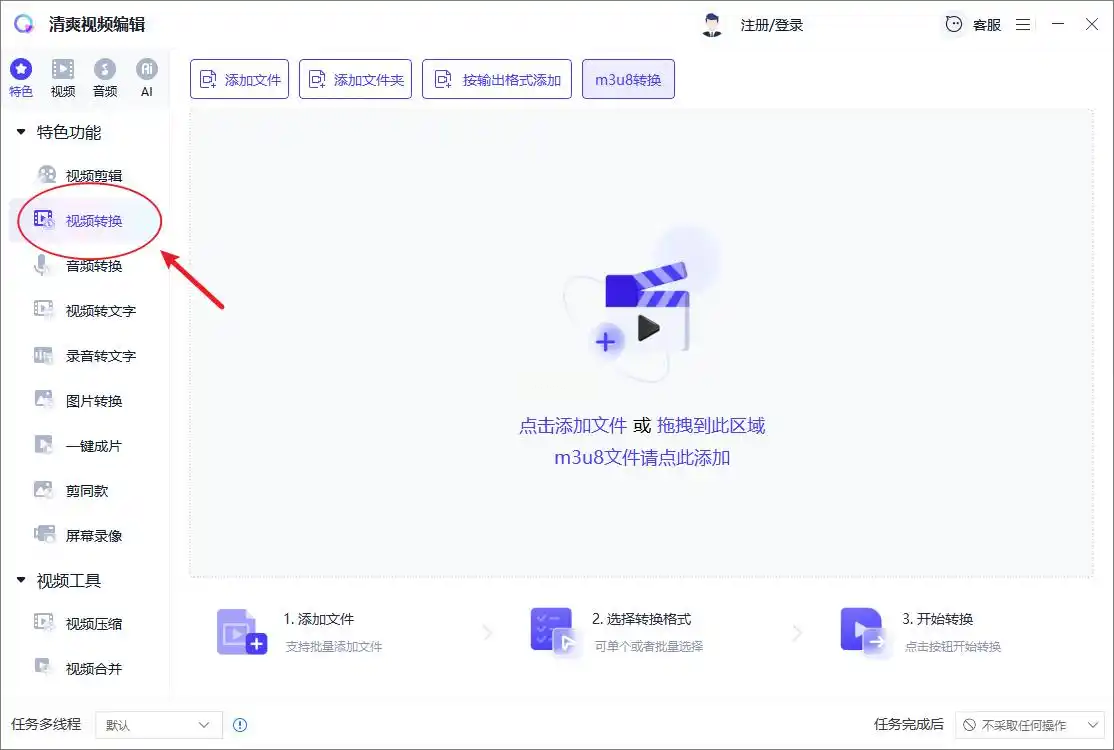Image resolution: width=1114 pixels, height=750 pixels.
Task: Click the 剪同款 sidebar icon
Action: [x=44, y=490]
